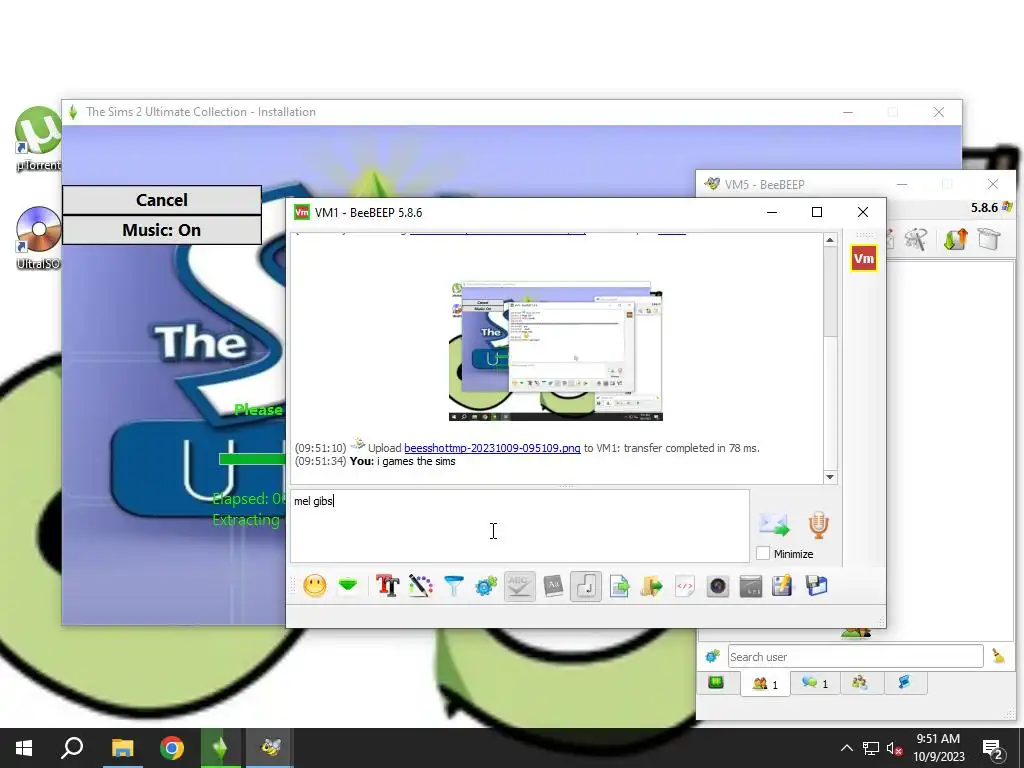Open the chat font selector (TT icon)
The image size is (1024, 768).
point(387,586)
